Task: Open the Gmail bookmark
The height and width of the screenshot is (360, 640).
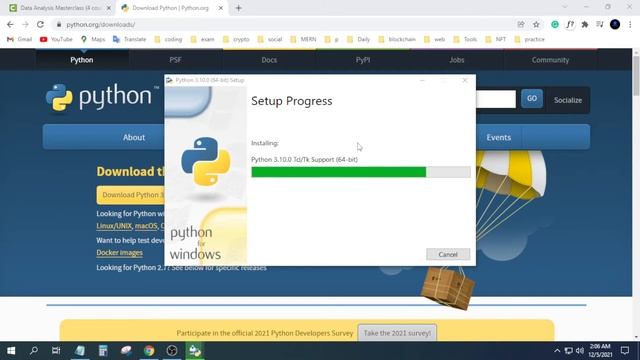Action: [x=20, y=39]
